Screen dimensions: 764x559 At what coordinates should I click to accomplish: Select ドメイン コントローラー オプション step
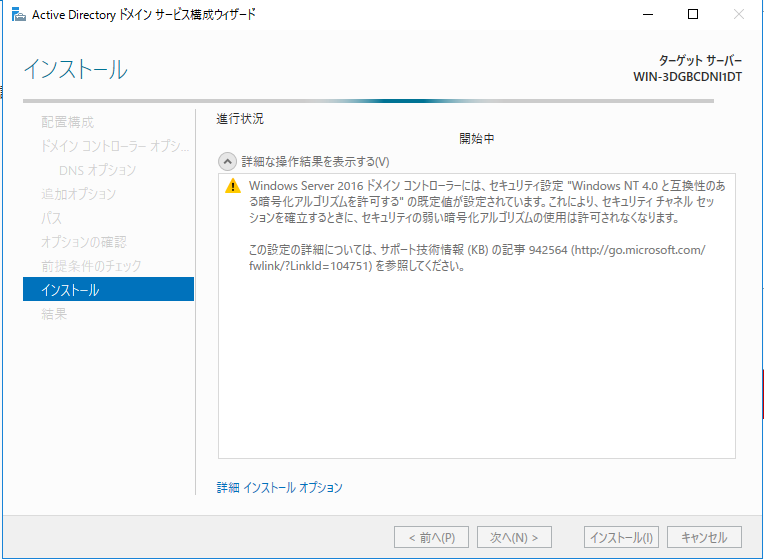pyautogui.click(x=115, y=146)
